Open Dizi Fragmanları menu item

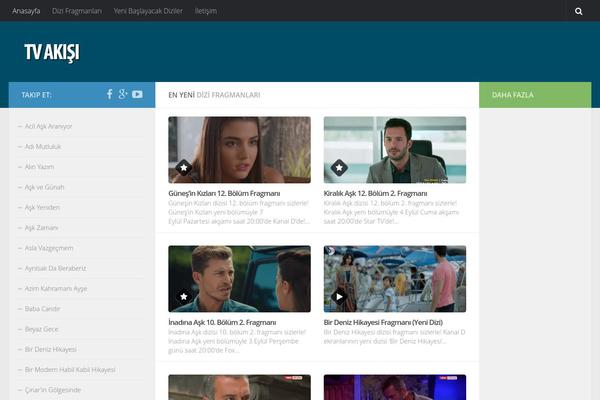[x=77, y=11]
